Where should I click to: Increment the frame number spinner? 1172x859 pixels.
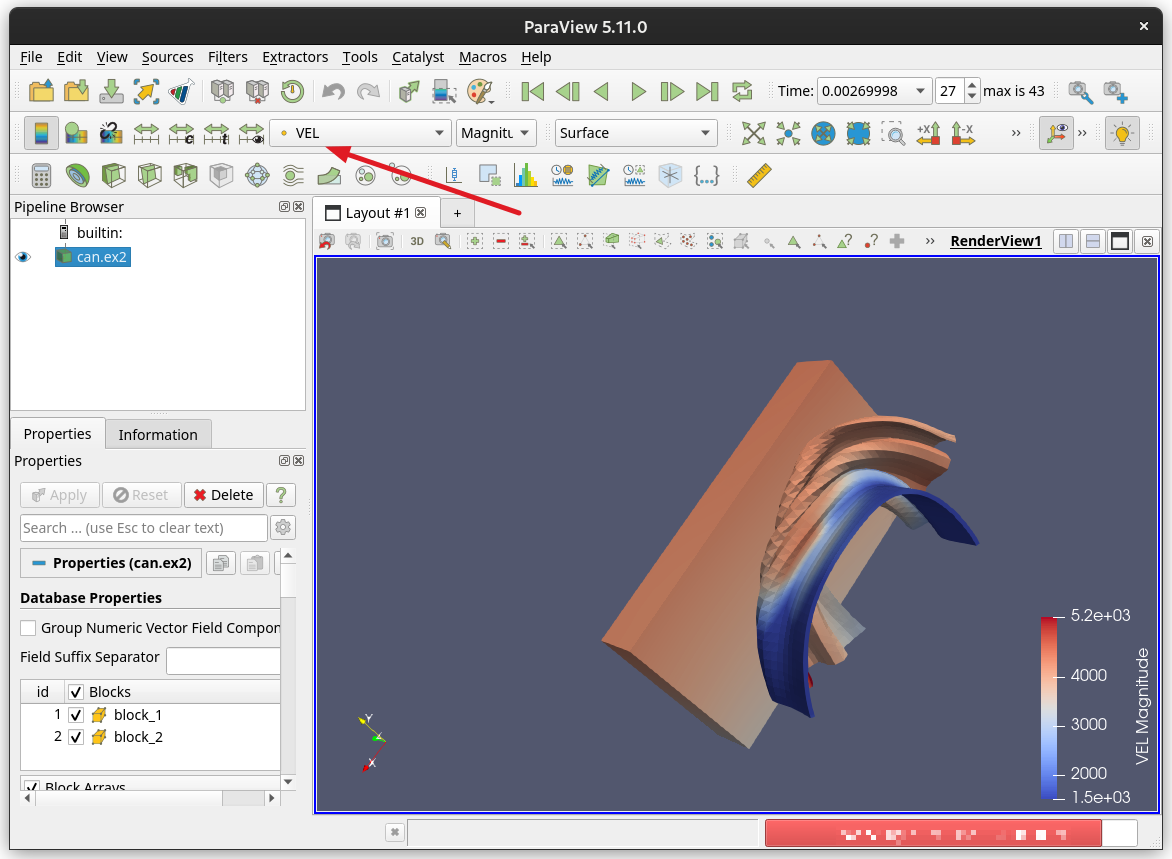pos(972,85)
